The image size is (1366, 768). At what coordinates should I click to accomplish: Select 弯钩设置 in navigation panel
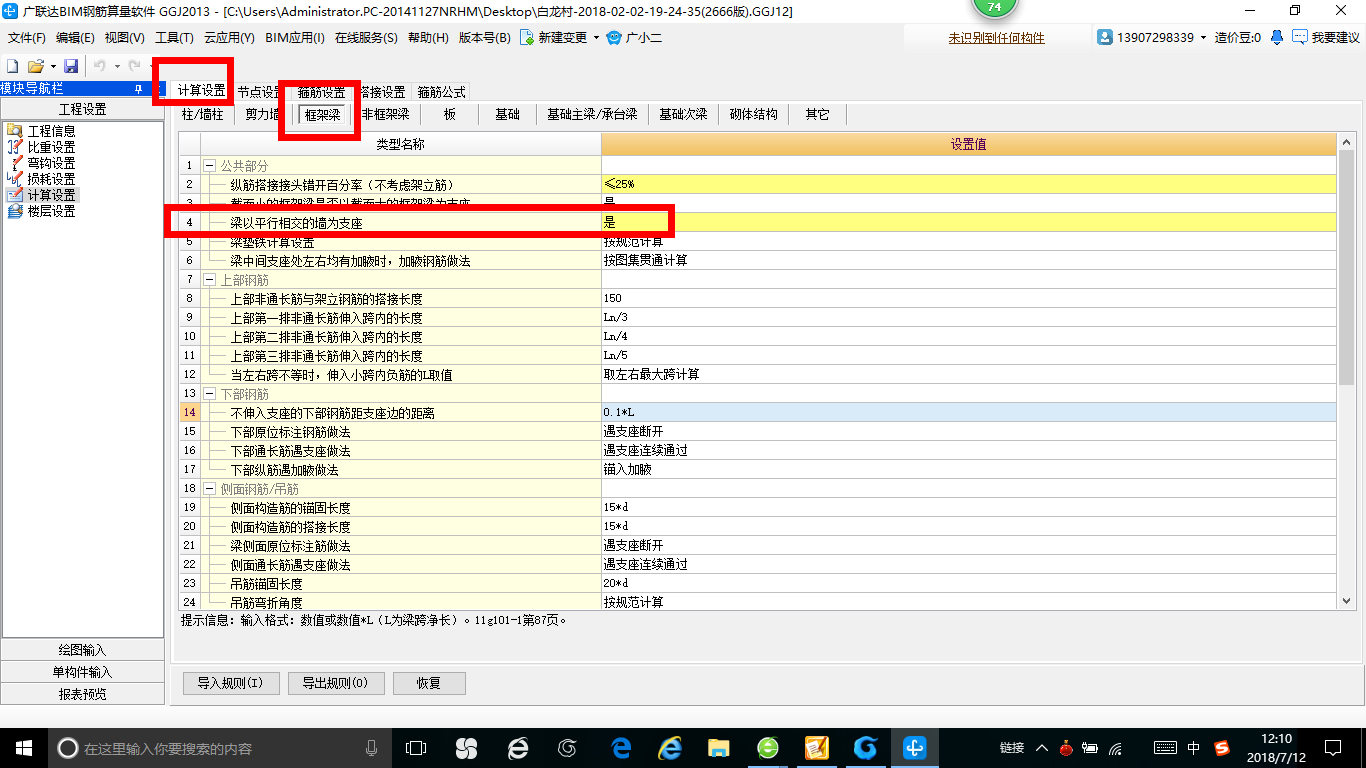pos(51,163)
